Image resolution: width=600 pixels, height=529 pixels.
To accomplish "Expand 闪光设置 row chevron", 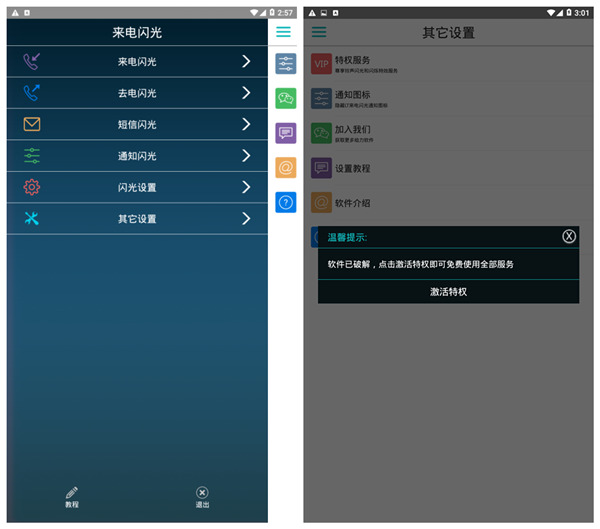I will (x=246, y=187).
